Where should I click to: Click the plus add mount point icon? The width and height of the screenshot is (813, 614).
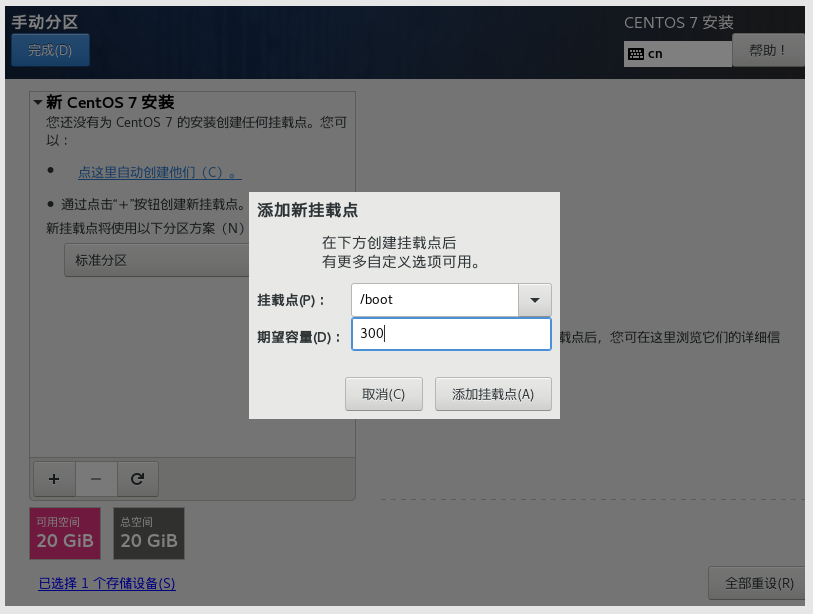tap(54, 479)
